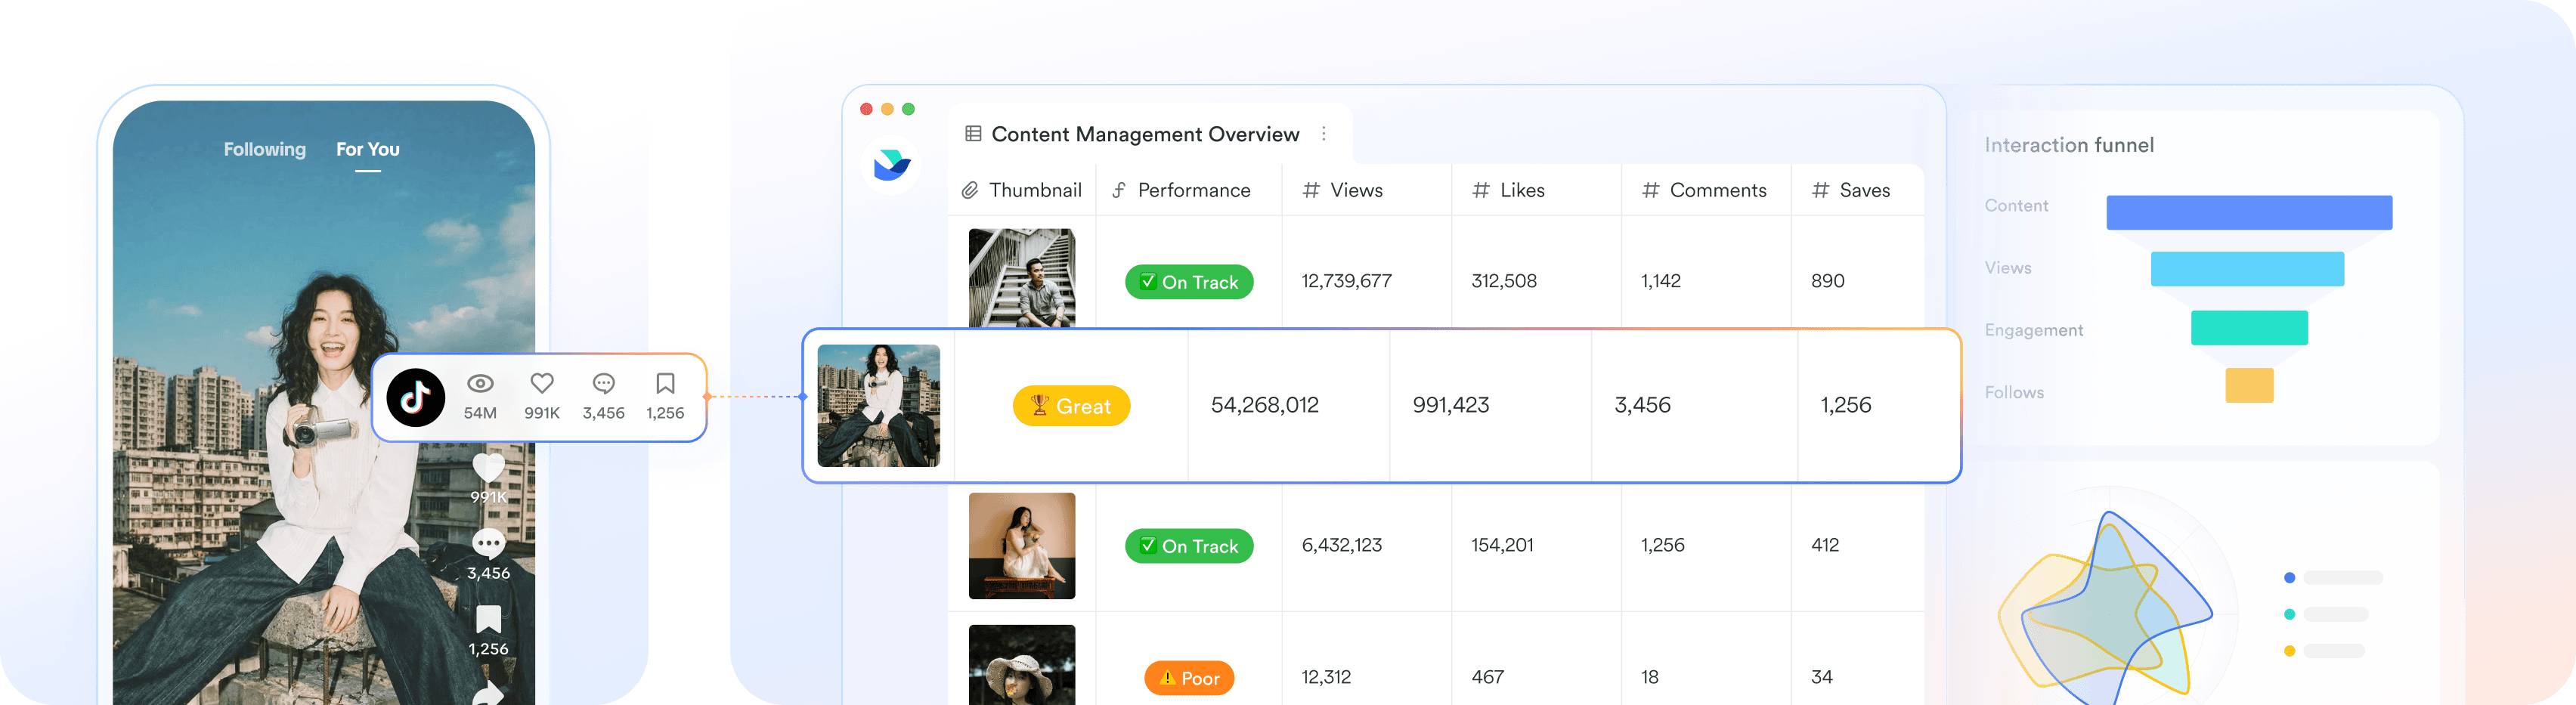Click the Likes column header

1537,190
